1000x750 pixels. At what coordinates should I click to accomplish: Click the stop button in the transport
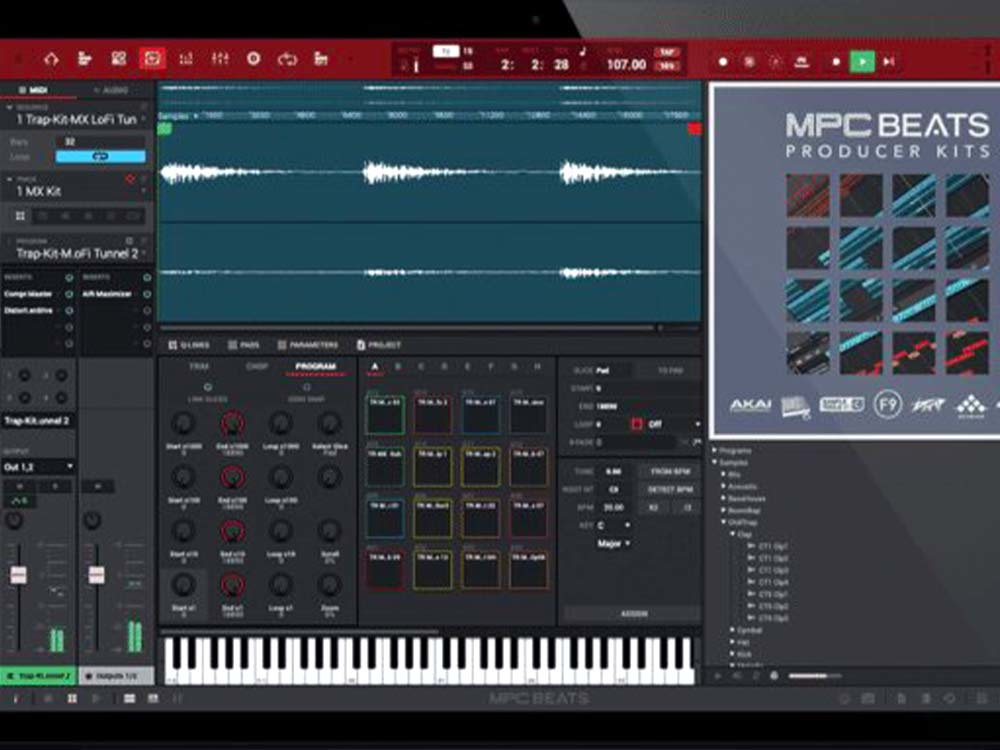point(836,62)
